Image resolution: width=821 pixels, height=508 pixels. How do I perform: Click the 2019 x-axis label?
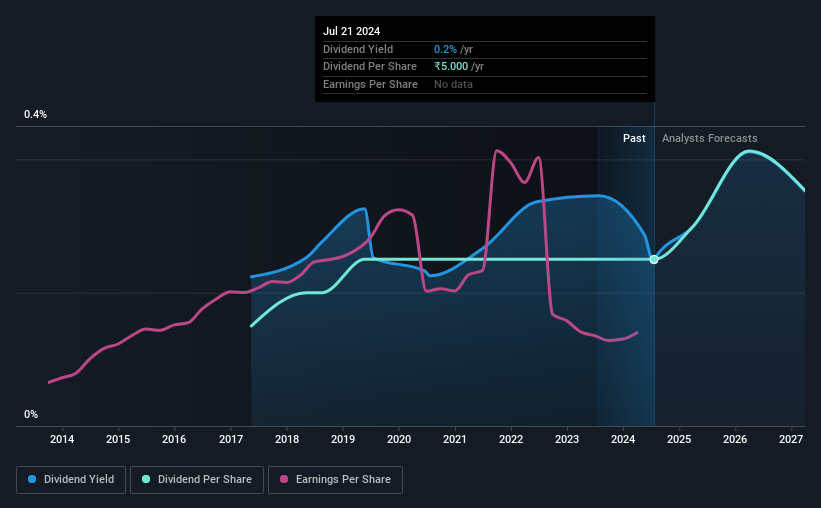[x=343, y=439]
